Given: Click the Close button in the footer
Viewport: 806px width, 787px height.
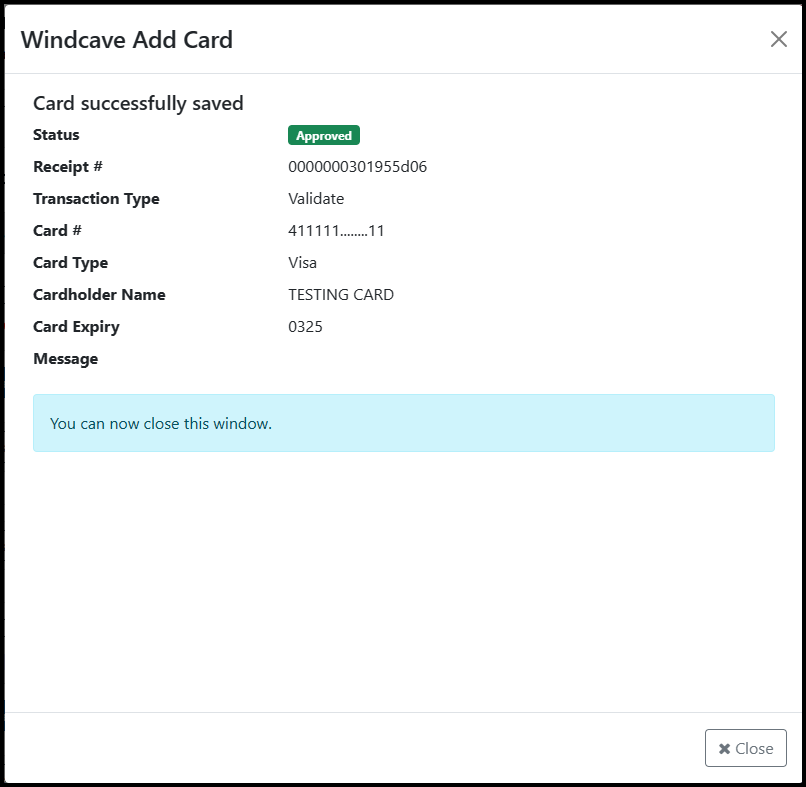Looking at the screenshot, I should [x=745, y=748].
